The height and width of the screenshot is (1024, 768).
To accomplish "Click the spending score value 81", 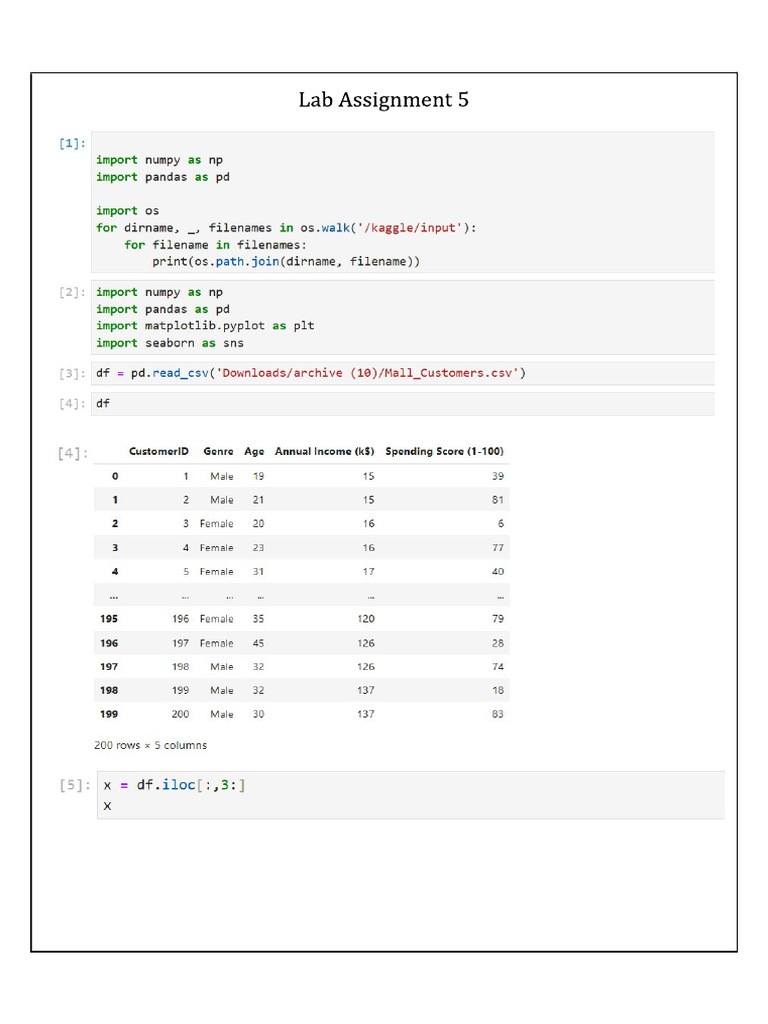I will coord(497,500).
